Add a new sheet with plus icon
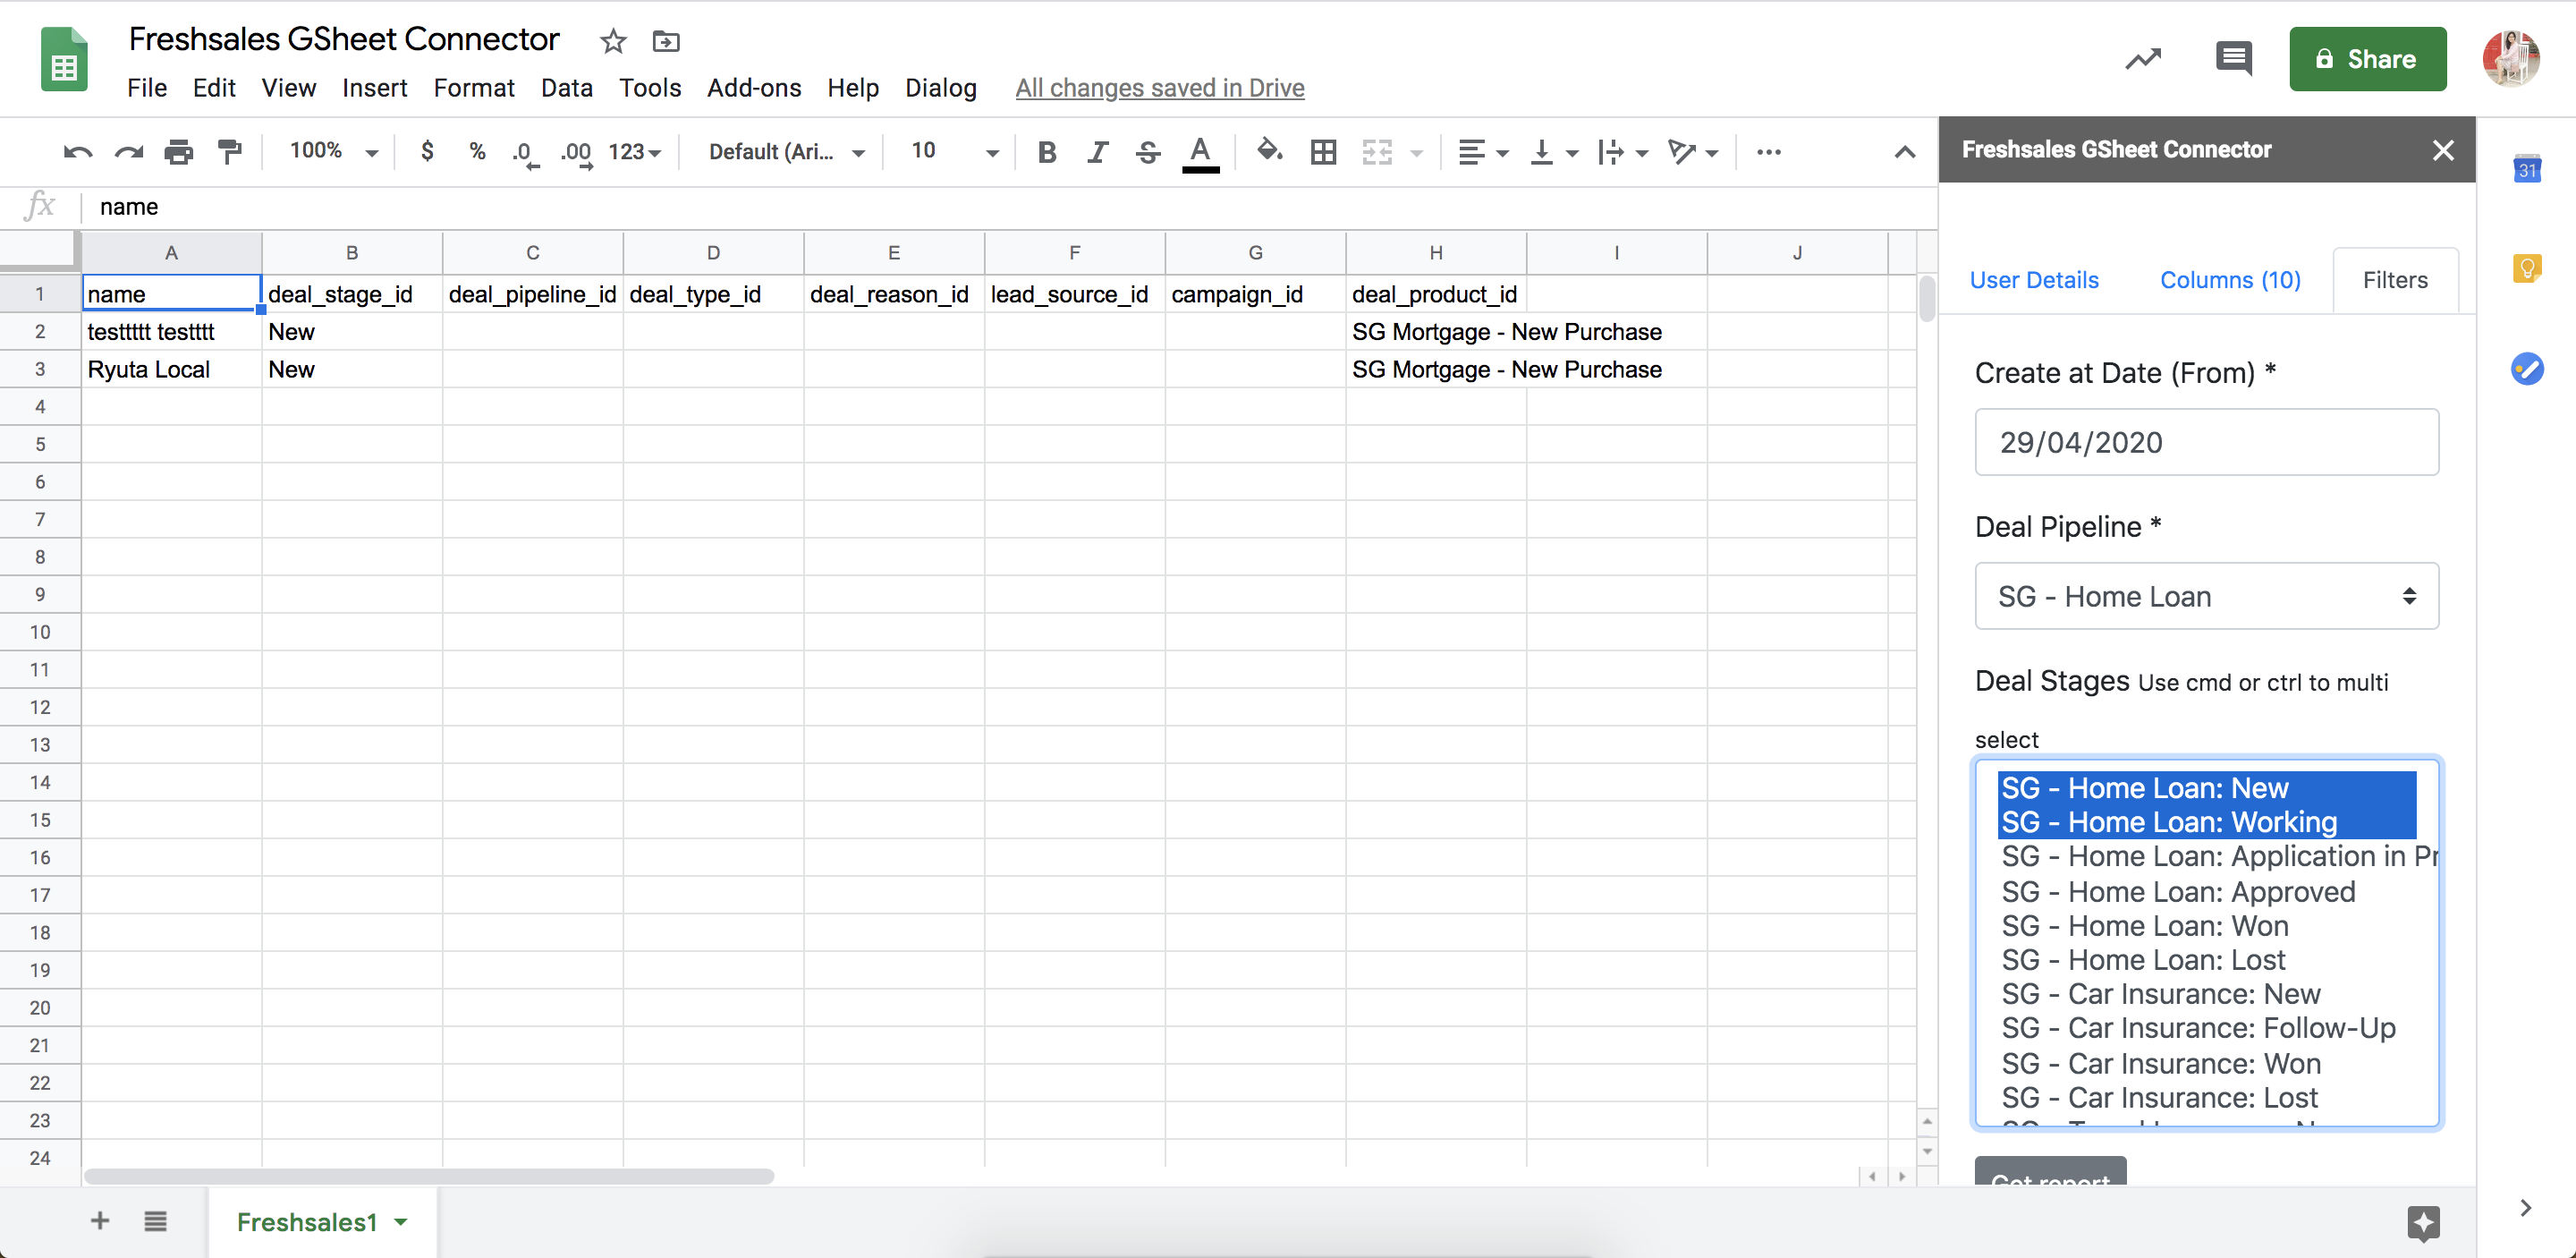This screenshot has height=1258, width=2576. (x=100, y=1220)
